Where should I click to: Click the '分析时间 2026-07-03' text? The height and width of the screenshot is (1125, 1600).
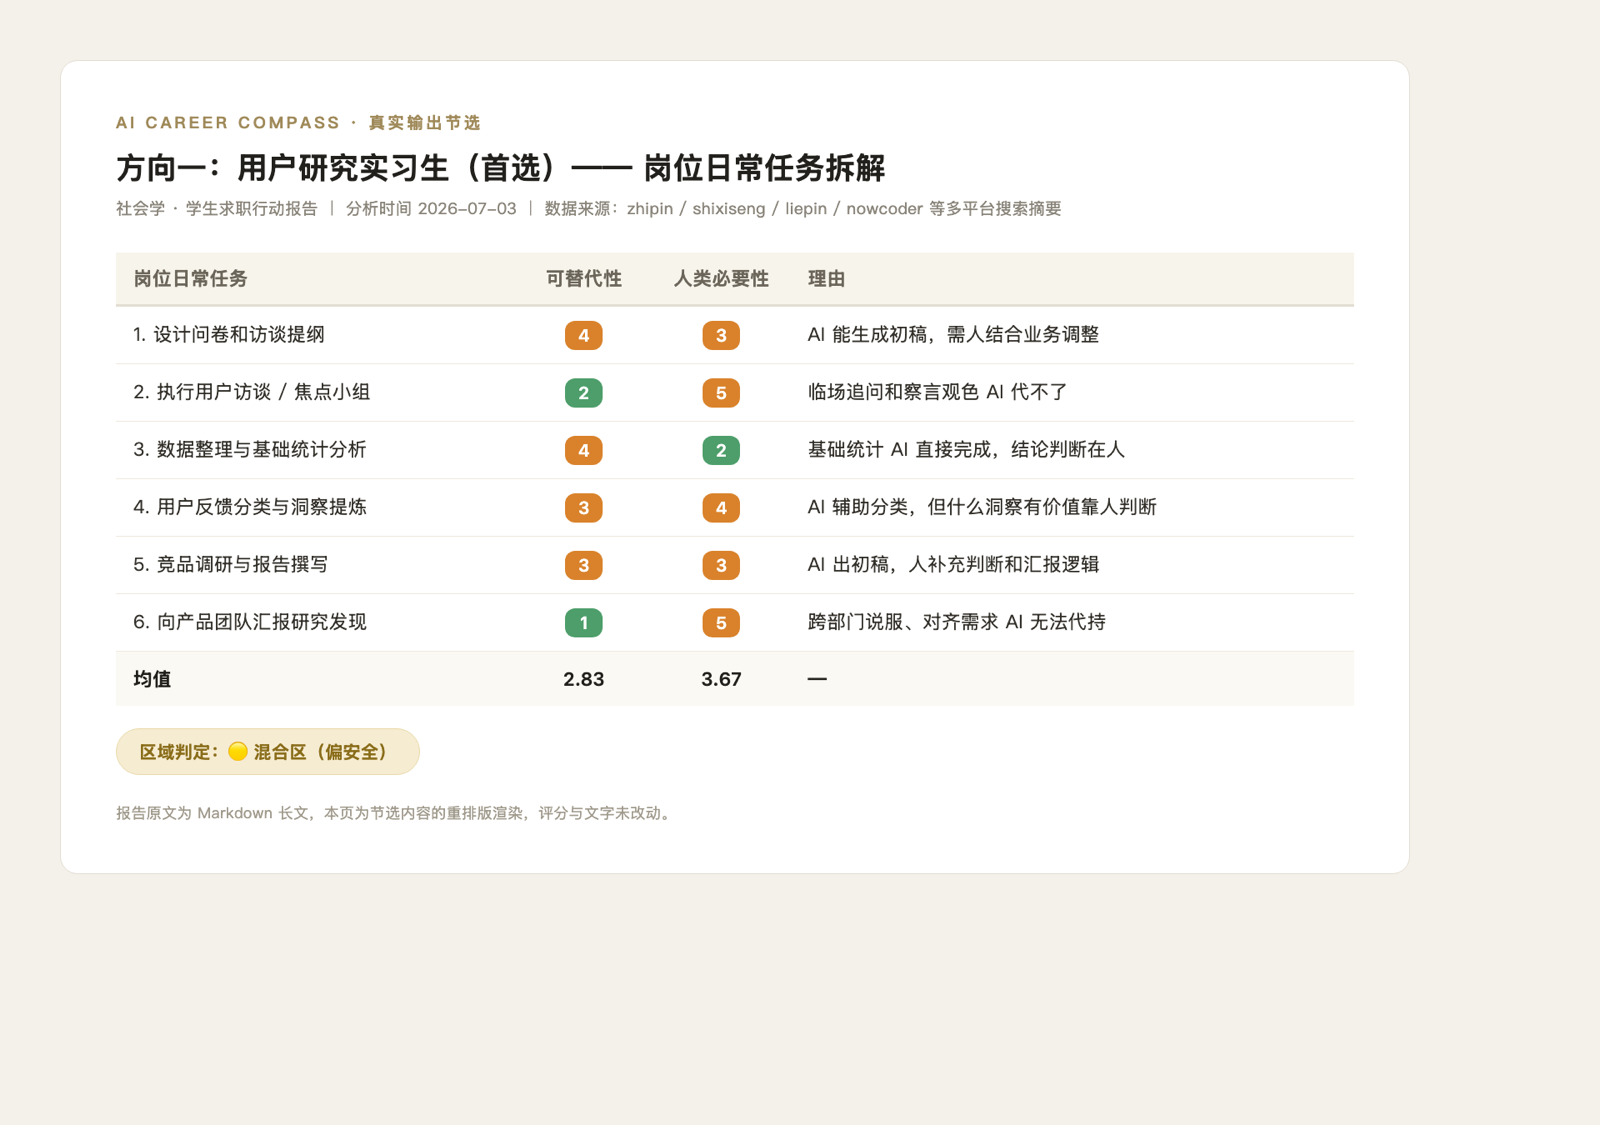[431, 209]
